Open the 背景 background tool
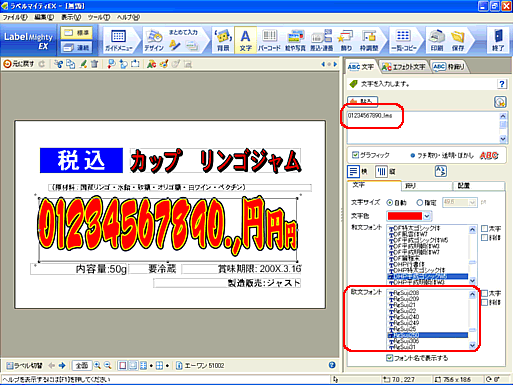 coord(223,40)
